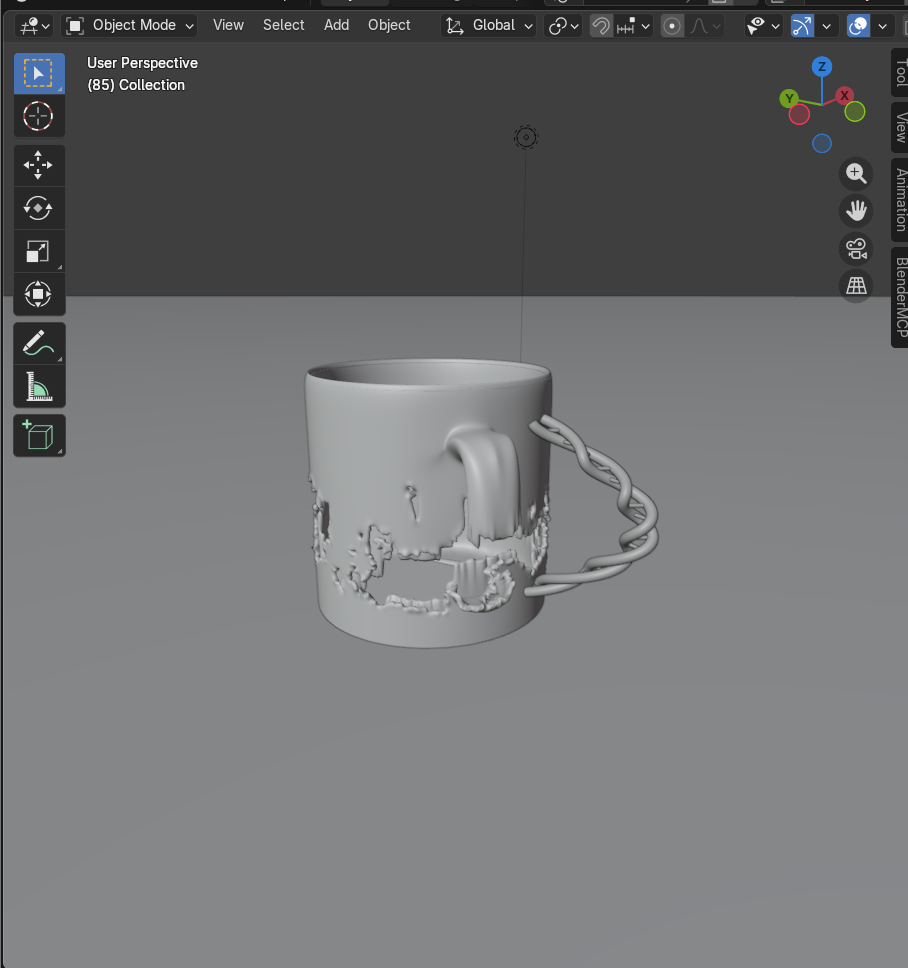Screen dimensions: 908x968
Task: Select the Annotate pencil tool
Action: pyautogui.click(x=38, y=343)
